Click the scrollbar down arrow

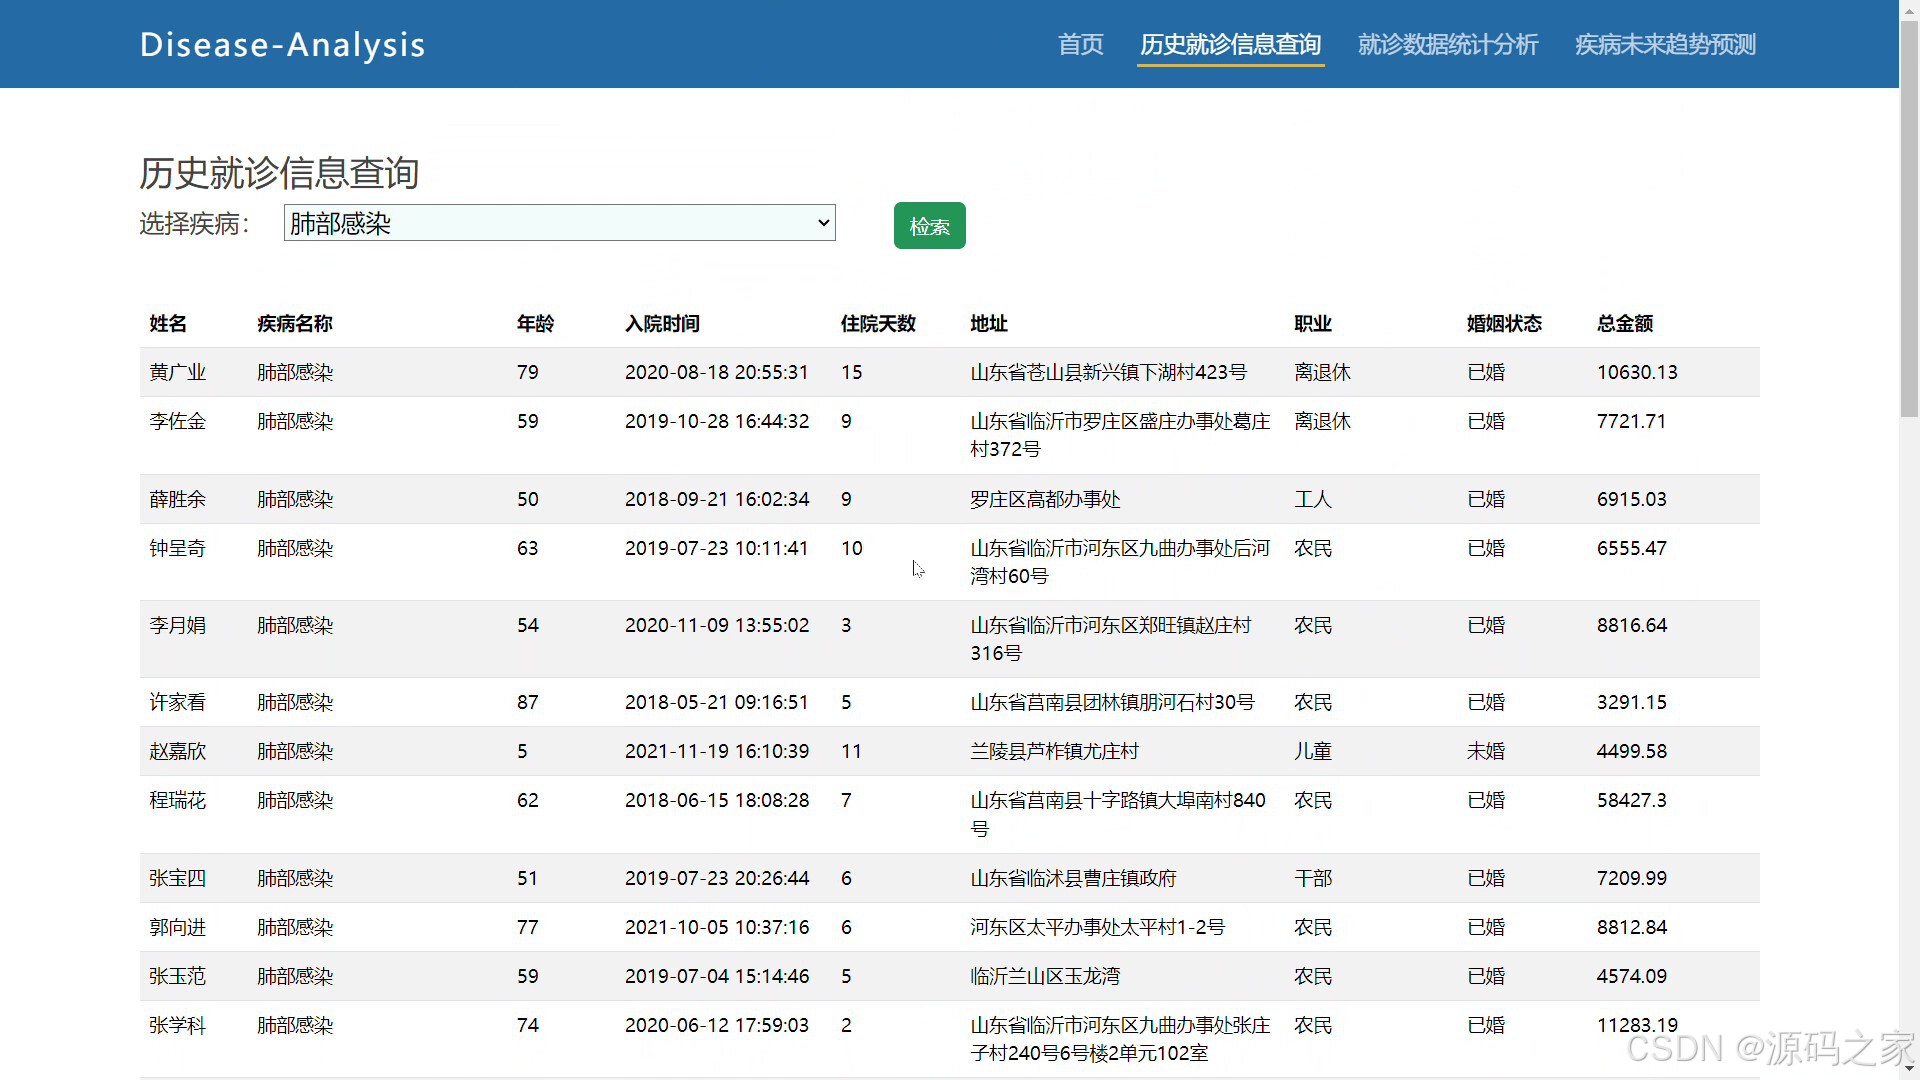(1909, 1070)
